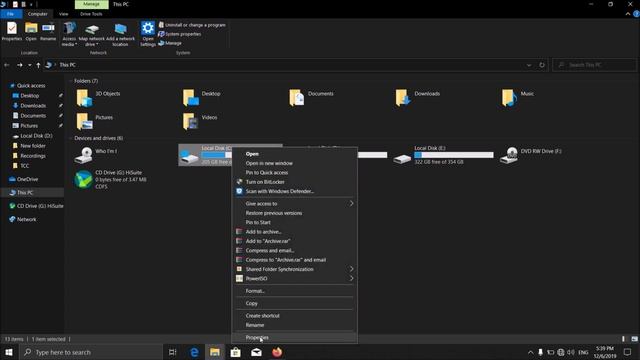Click Uninstall or change a program
This screenshot has height=360, width=640.
(x=192, y=25)
